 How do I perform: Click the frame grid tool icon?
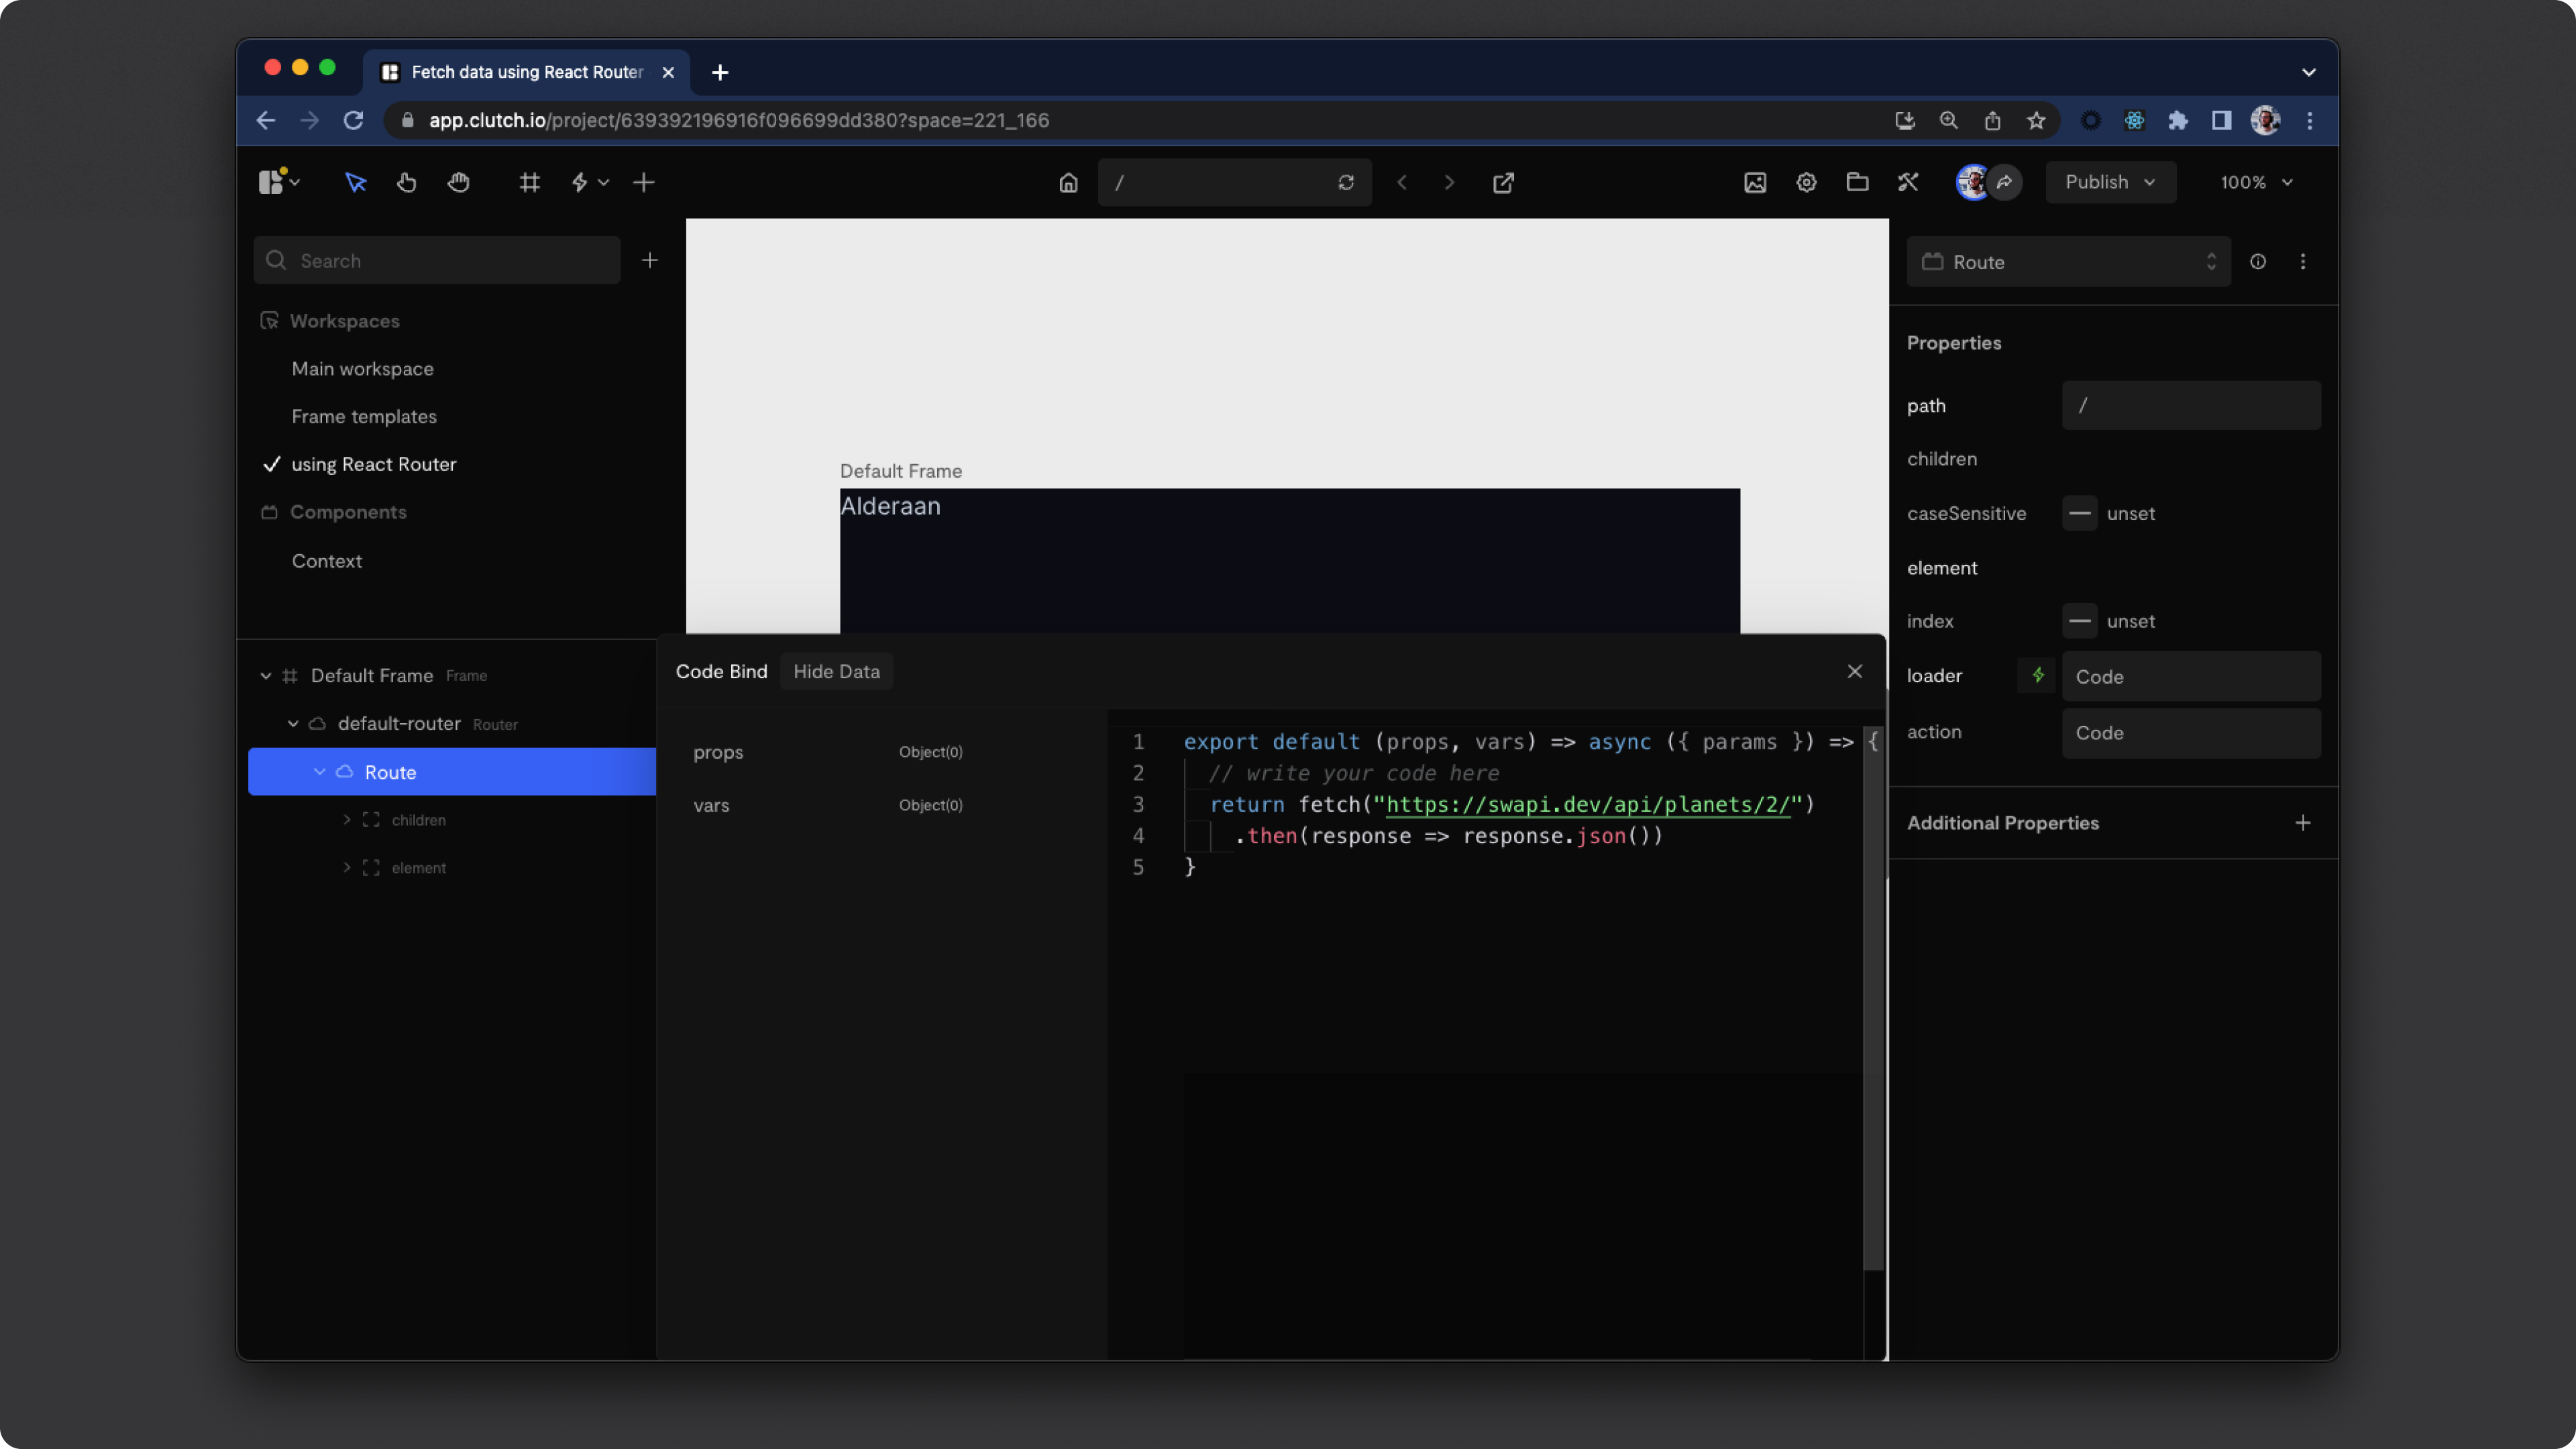coord(529,182)
